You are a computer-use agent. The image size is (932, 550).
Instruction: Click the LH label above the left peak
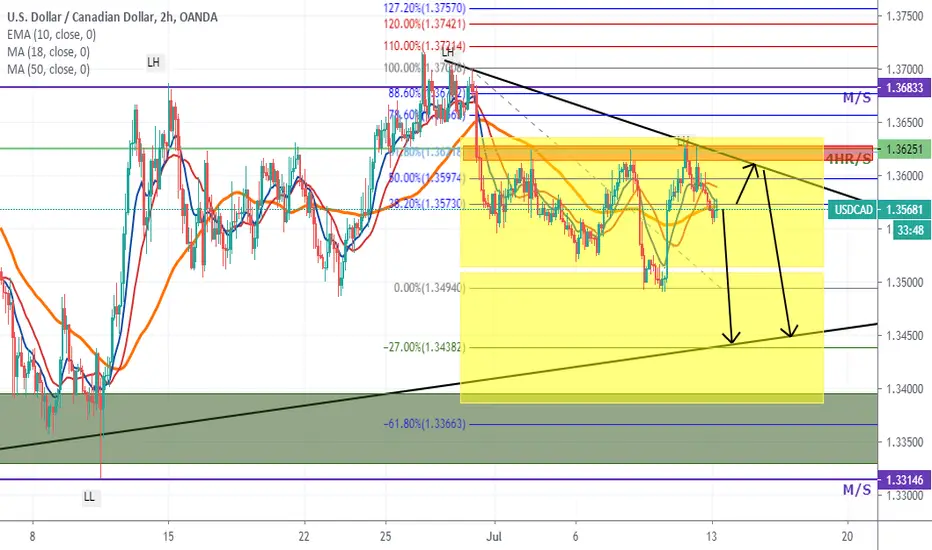[x=153, y=62]
